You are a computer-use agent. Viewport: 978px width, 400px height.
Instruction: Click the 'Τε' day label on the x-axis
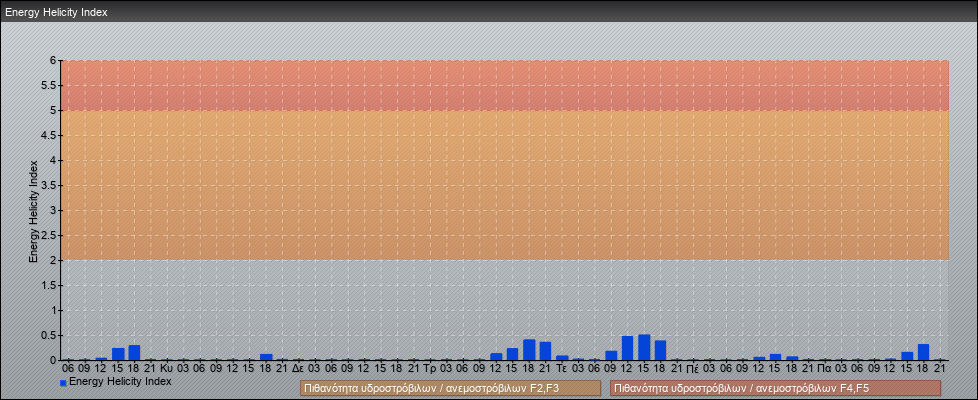click(x=561, y=369)
